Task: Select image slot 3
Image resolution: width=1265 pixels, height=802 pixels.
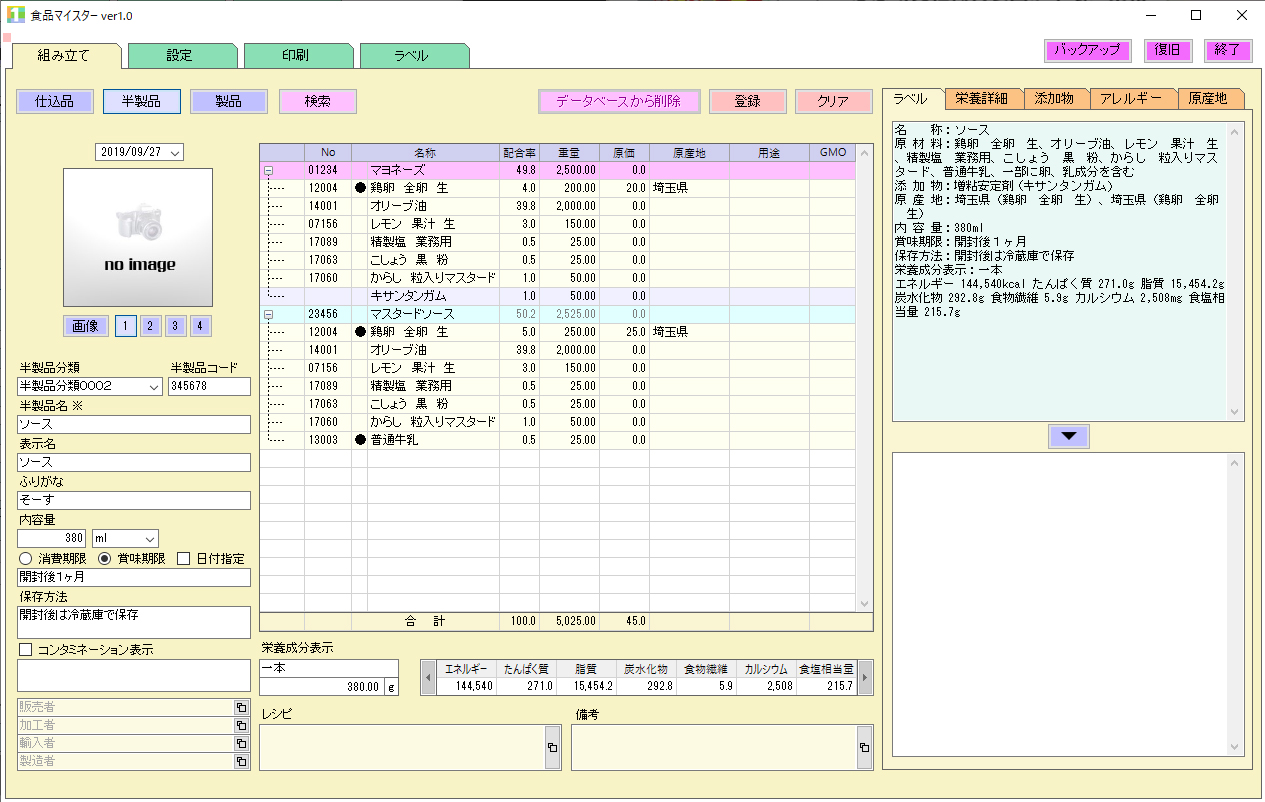Action: tap(175, 326)
